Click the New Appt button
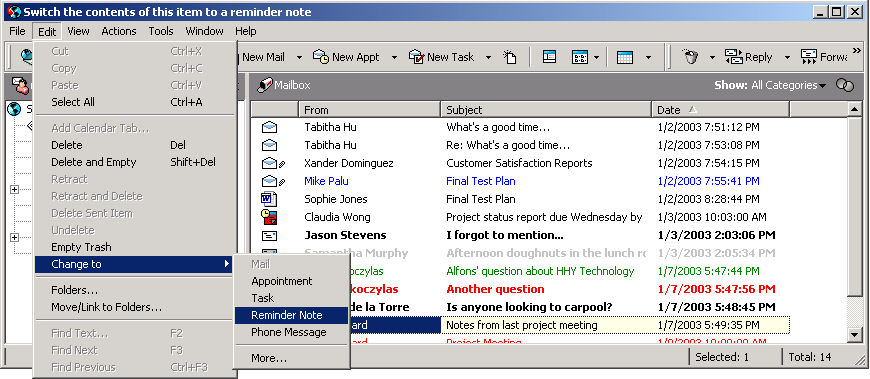The height and width of the screenshot is (379, 870). coord(347,57)
